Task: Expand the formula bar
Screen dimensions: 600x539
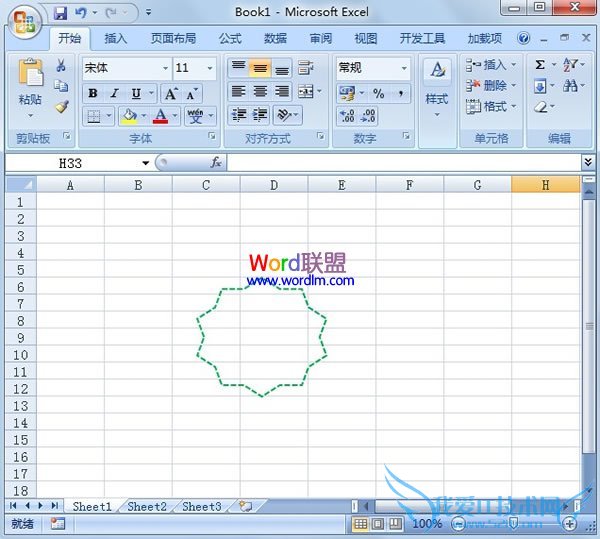Action: pyautogui.click(x=588, y=162)
